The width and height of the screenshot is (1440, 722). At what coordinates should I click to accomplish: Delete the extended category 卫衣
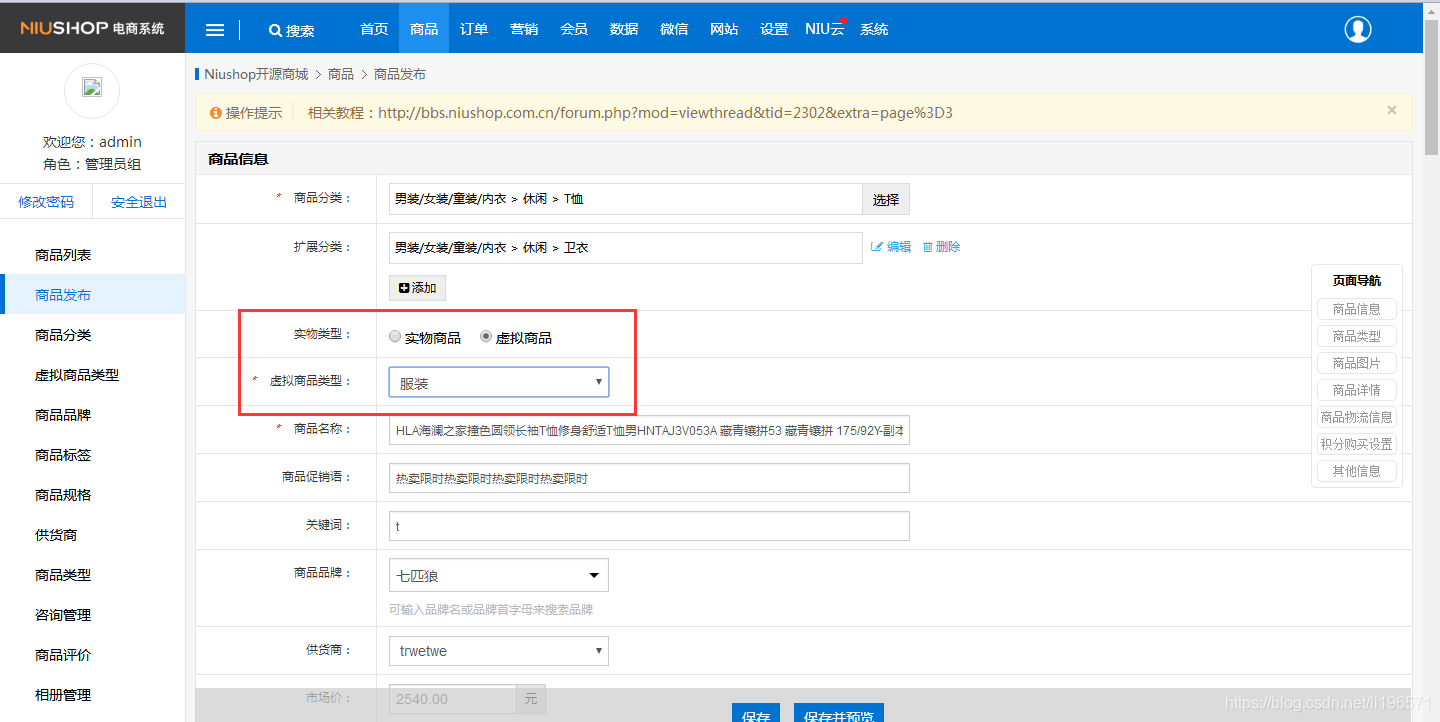tap(941, 247)
